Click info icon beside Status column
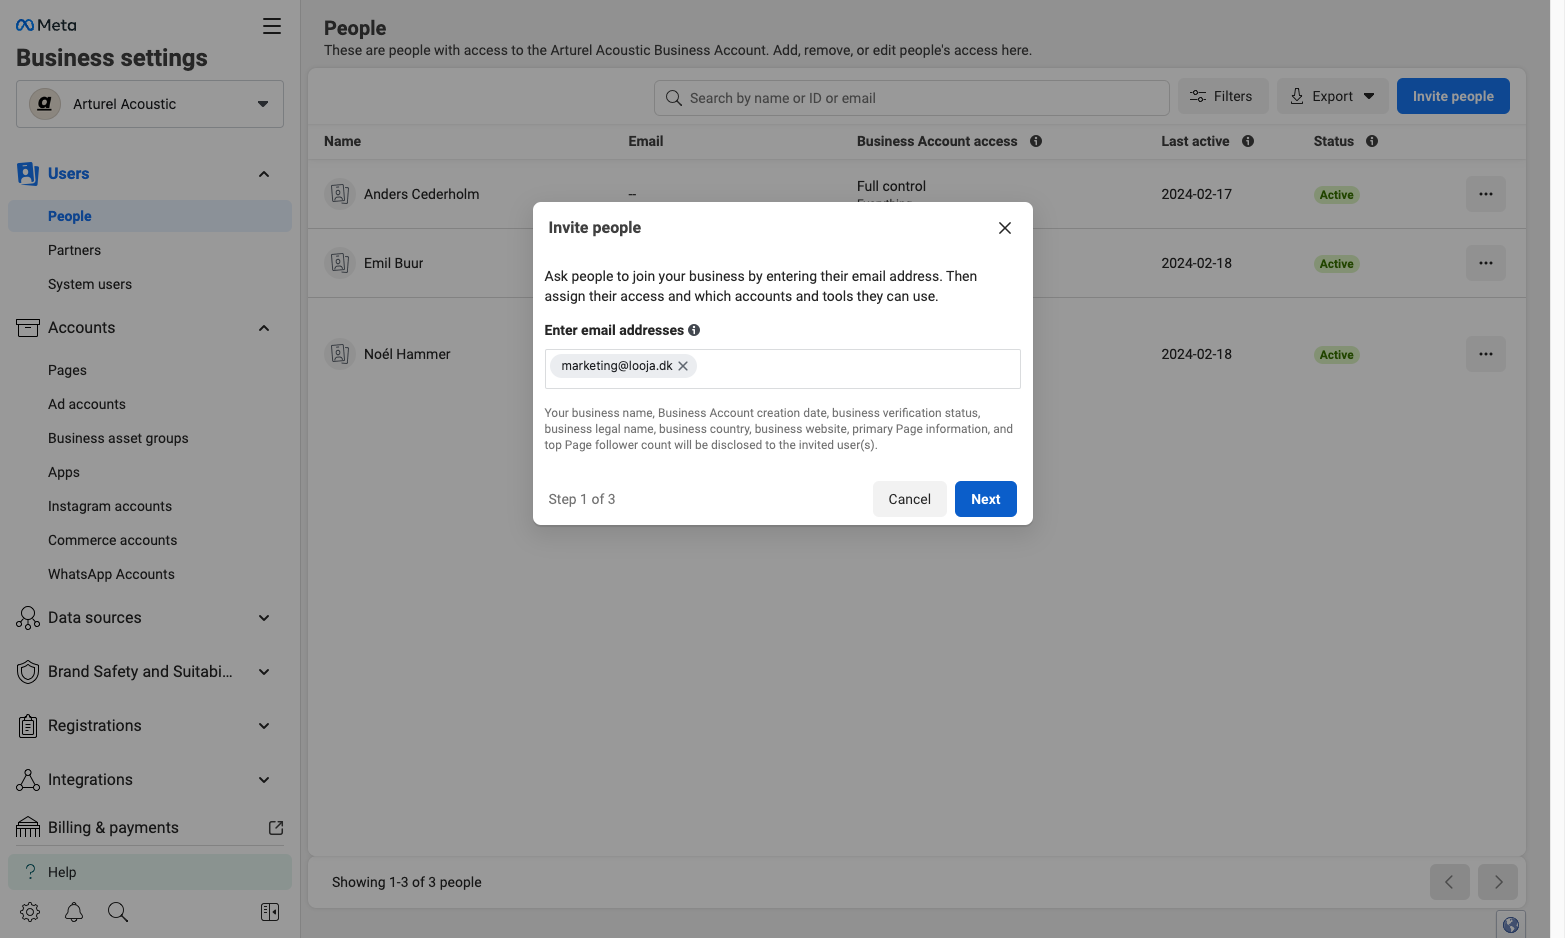Image resolution: width=1565 pixels, height=938 pixels. (x=1372, y=141)
